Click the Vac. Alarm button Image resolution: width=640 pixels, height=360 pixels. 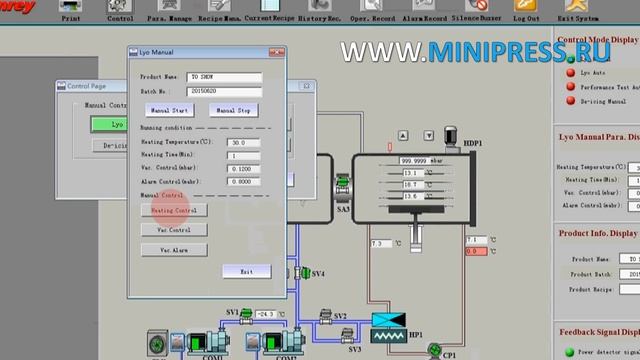tap(174, 250)
